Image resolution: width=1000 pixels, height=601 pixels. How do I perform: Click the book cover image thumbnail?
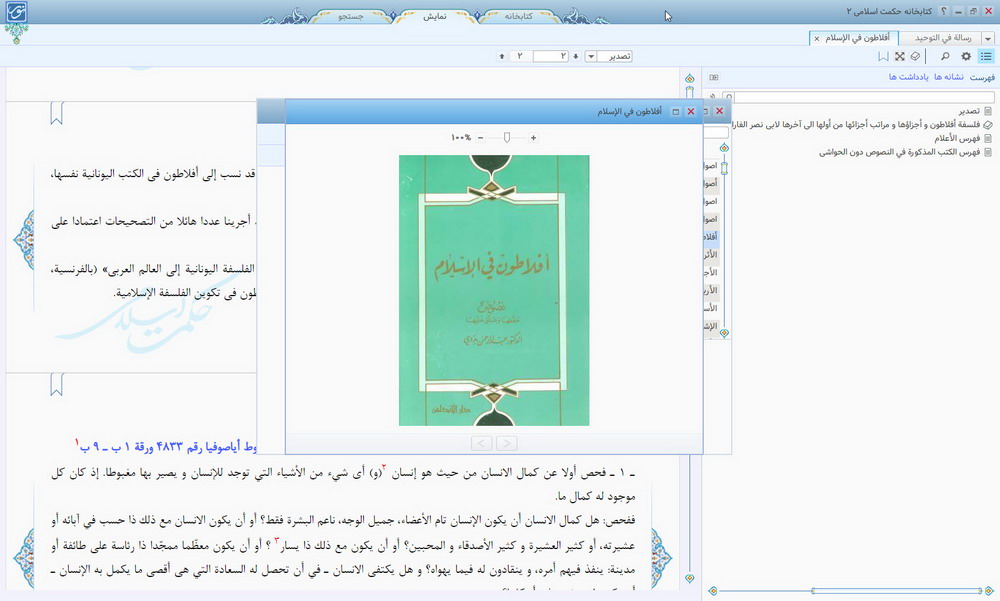point(494,290)
